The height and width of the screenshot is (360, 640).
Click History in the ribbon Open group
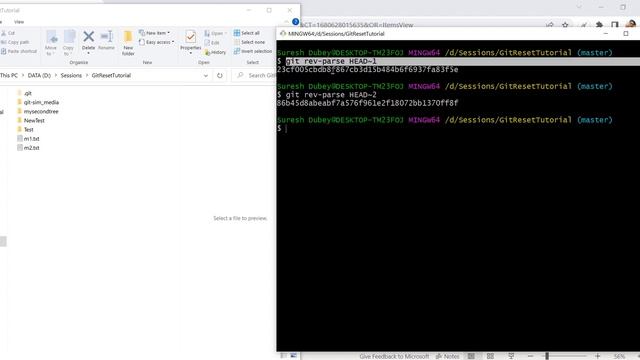[x=215, y=52]
